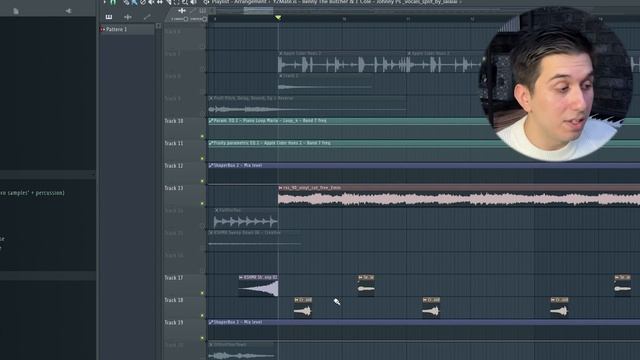Select the draw pencil tool in toolbar
Screen dimensions: 640x360
126,2
